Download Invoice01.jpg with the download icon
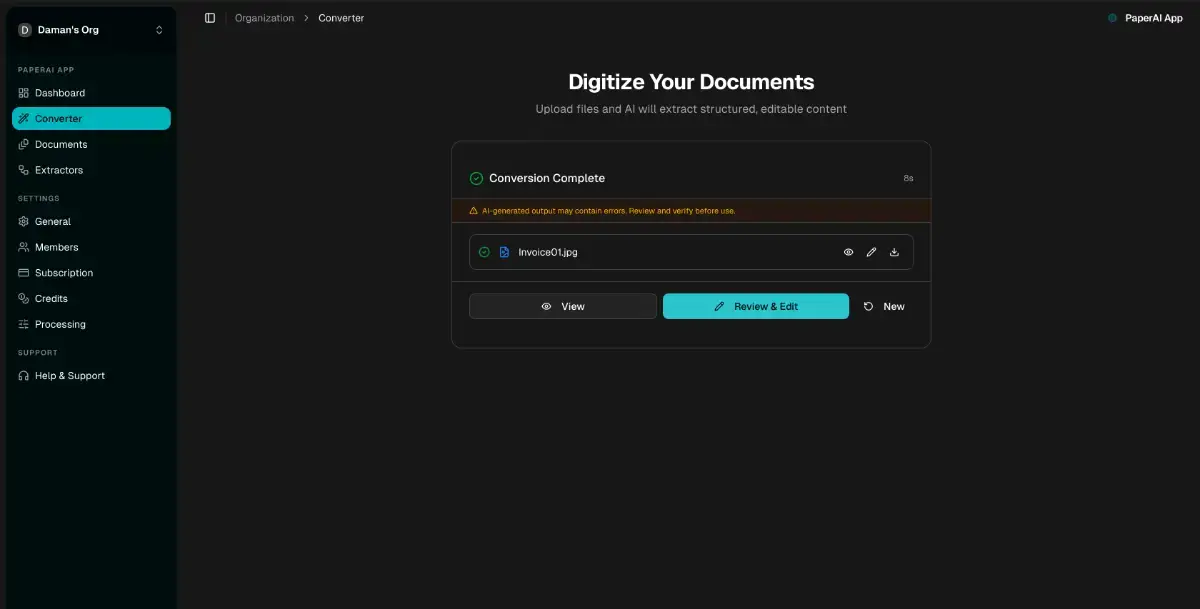Image resolution: width=1200 pixels, height=609 pixels. [894, 252]
